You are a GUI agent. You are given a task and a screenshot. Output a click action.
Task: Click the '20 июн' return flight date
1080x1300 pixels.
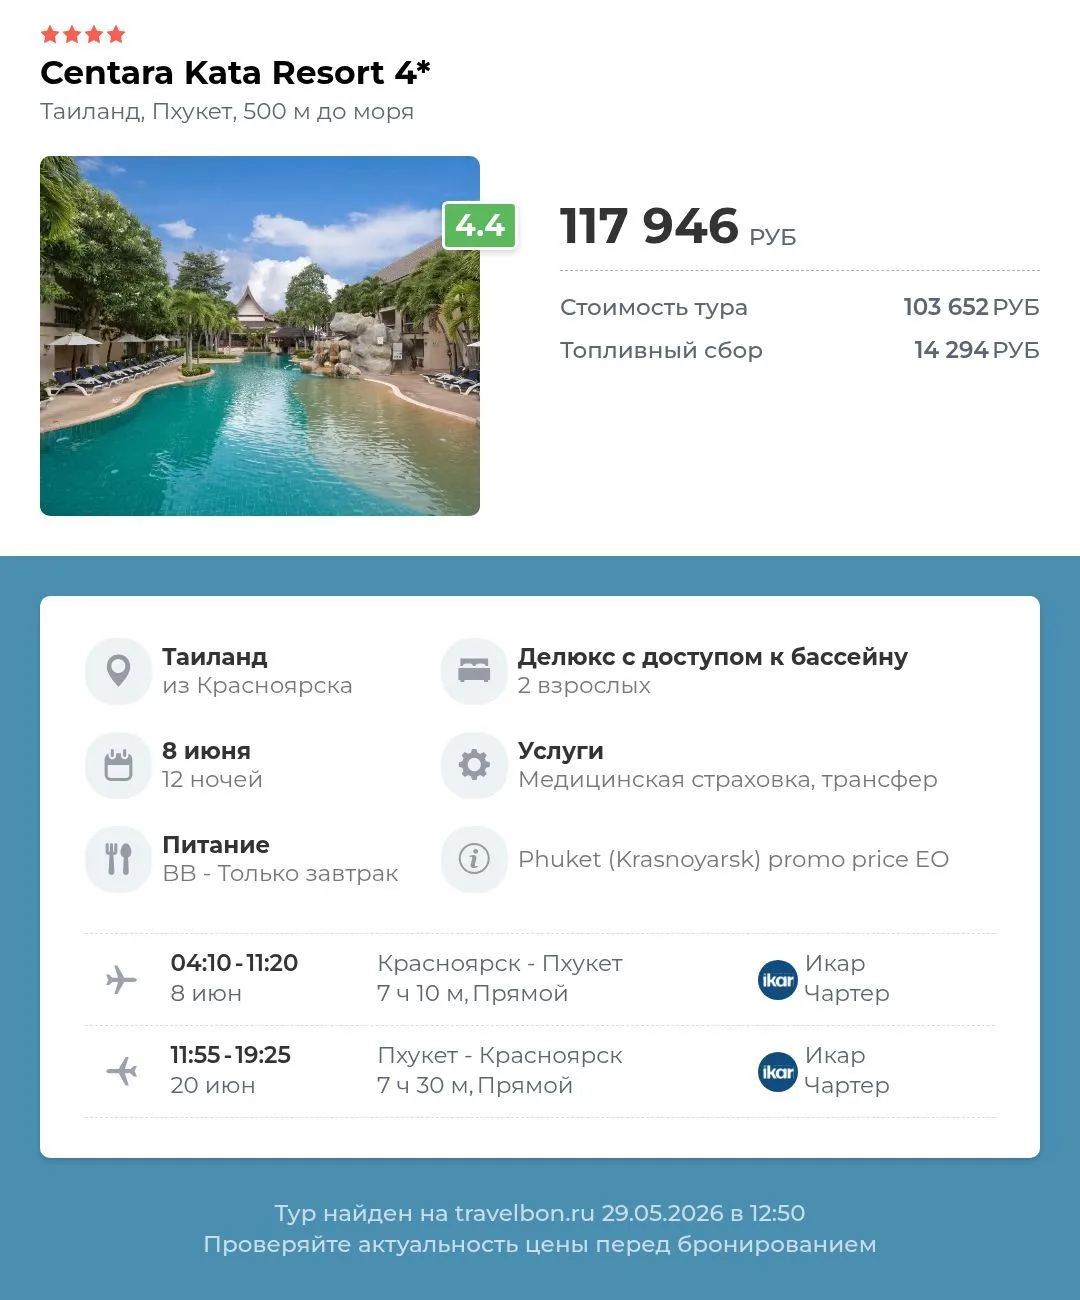tap(213, 1086)
